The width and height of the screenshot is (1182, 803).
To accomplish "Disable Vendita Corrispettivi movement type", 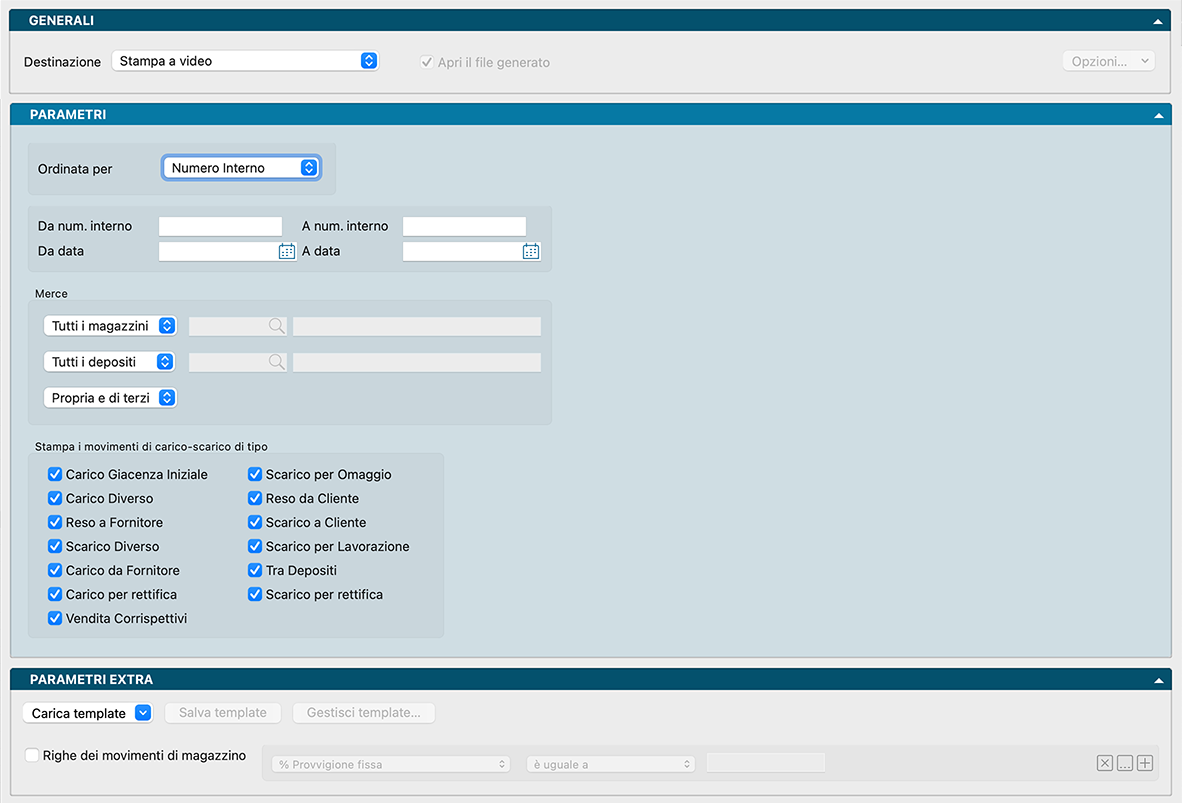I will point(56,618).
